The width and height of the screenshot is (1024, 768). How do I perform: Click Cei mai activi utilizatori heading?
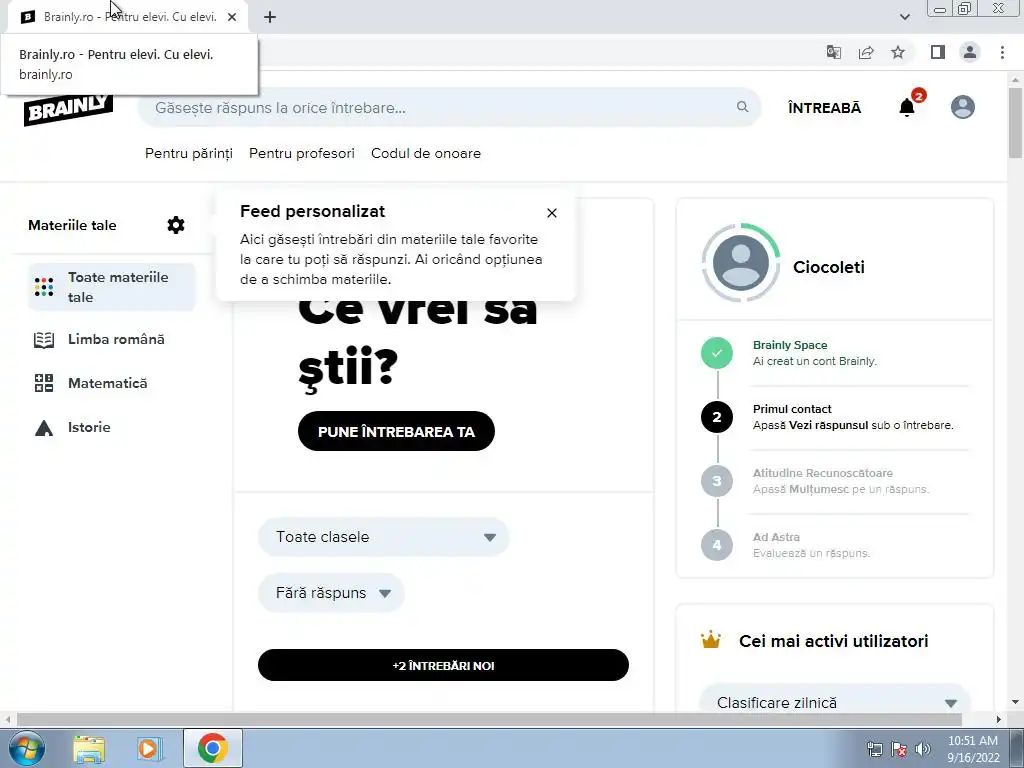(834, 641)
